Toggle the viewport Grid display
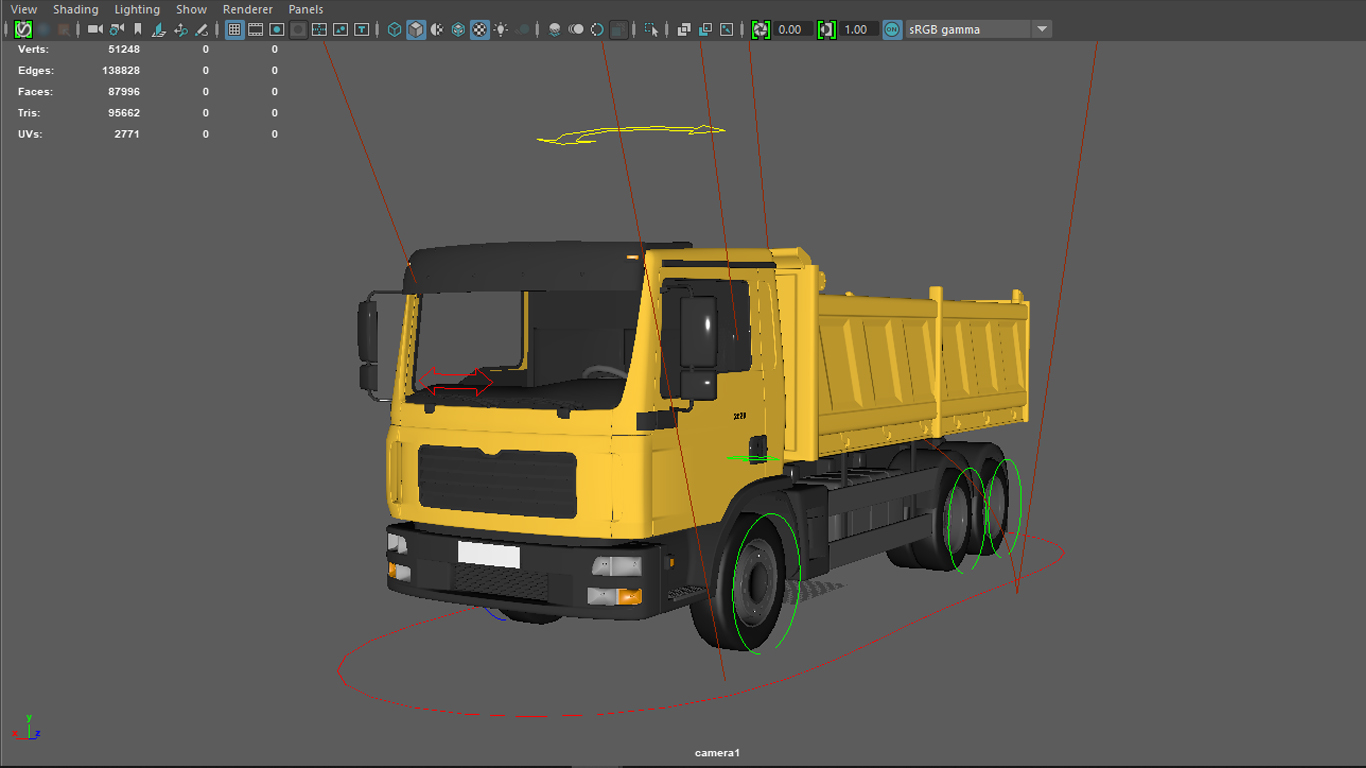This screenshot has width=1366, height=768. (234, 29)
